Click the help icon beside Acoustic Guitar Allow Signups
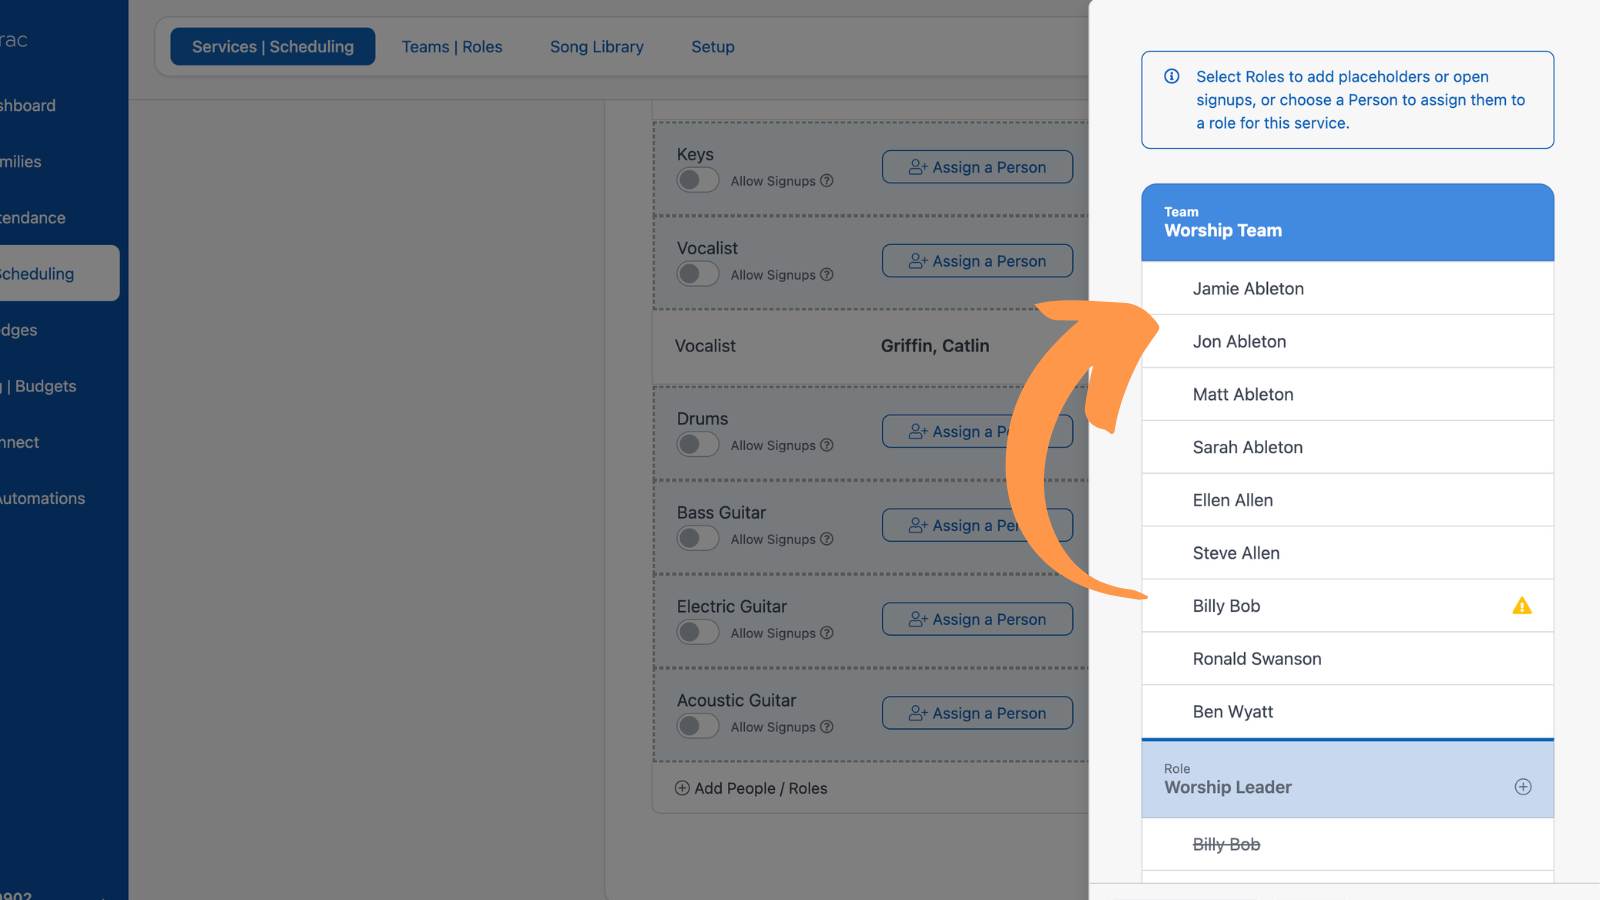This screenshot has height=900, width=1600. [x=827, y=727]
